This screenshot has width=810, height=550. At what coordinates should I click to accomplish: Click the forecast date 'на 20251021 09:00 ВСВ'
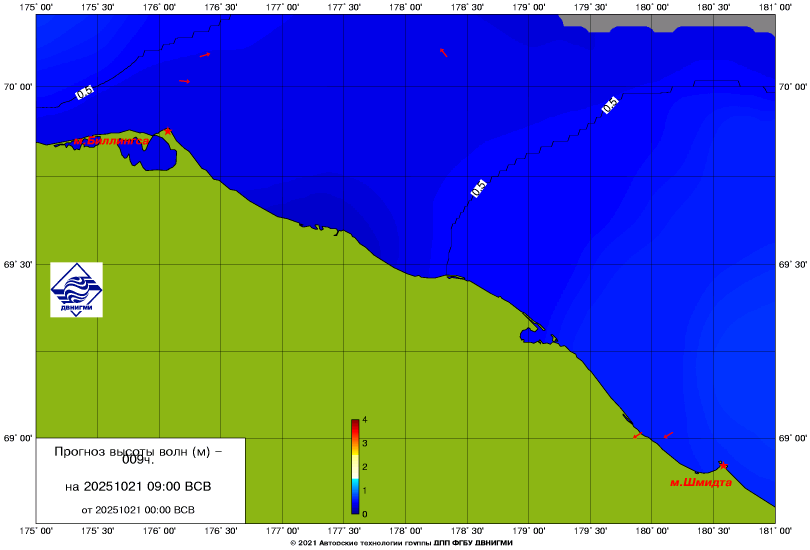[x=138, y=487]
